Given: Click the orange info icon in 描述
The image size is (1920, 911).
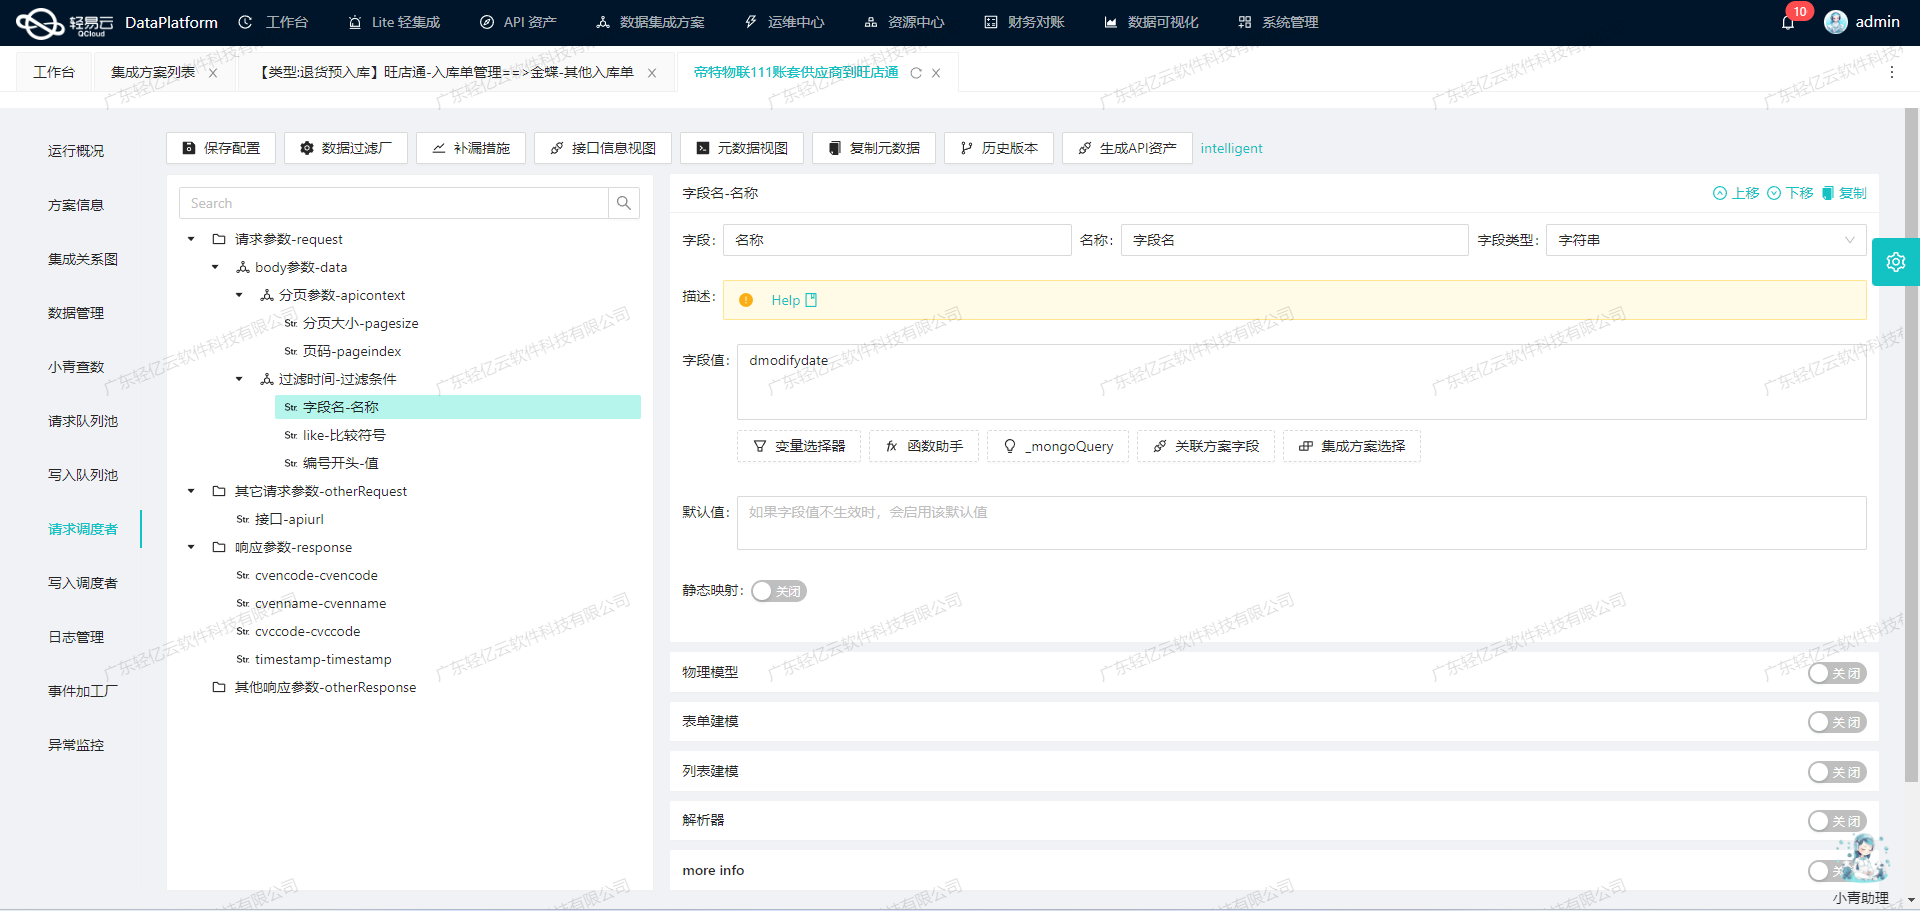Looking at the screenshot, I should (746, 300).
